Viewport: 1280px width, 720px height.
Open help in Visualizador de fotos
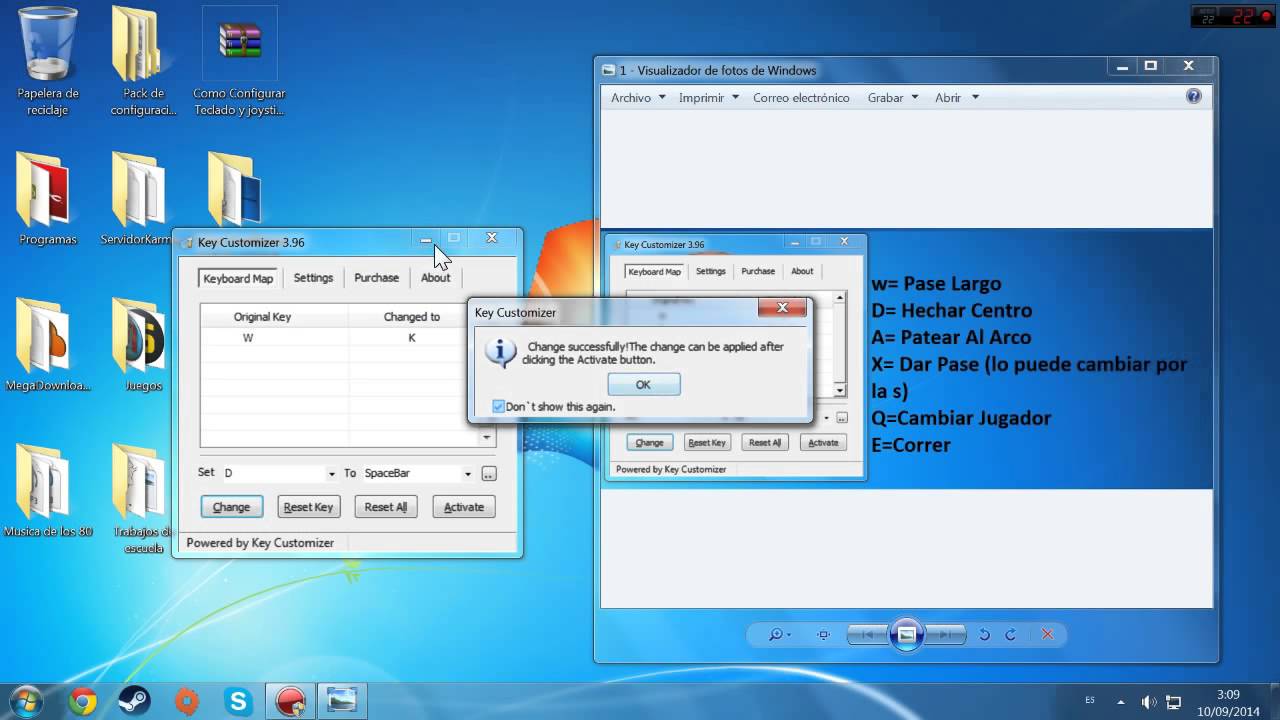[1193, 97]
